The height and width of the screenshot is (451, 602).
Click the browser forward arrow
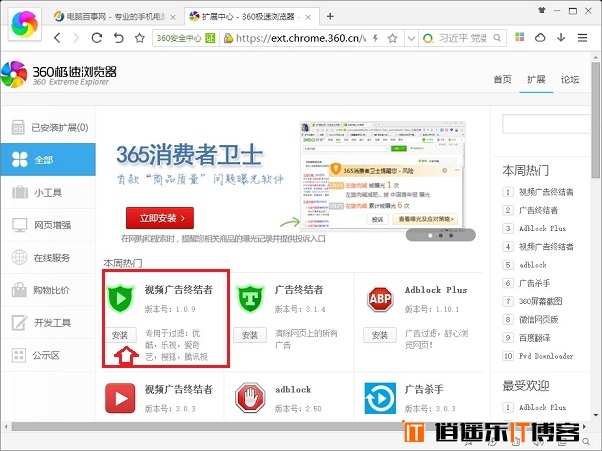(x=76, y=38)
